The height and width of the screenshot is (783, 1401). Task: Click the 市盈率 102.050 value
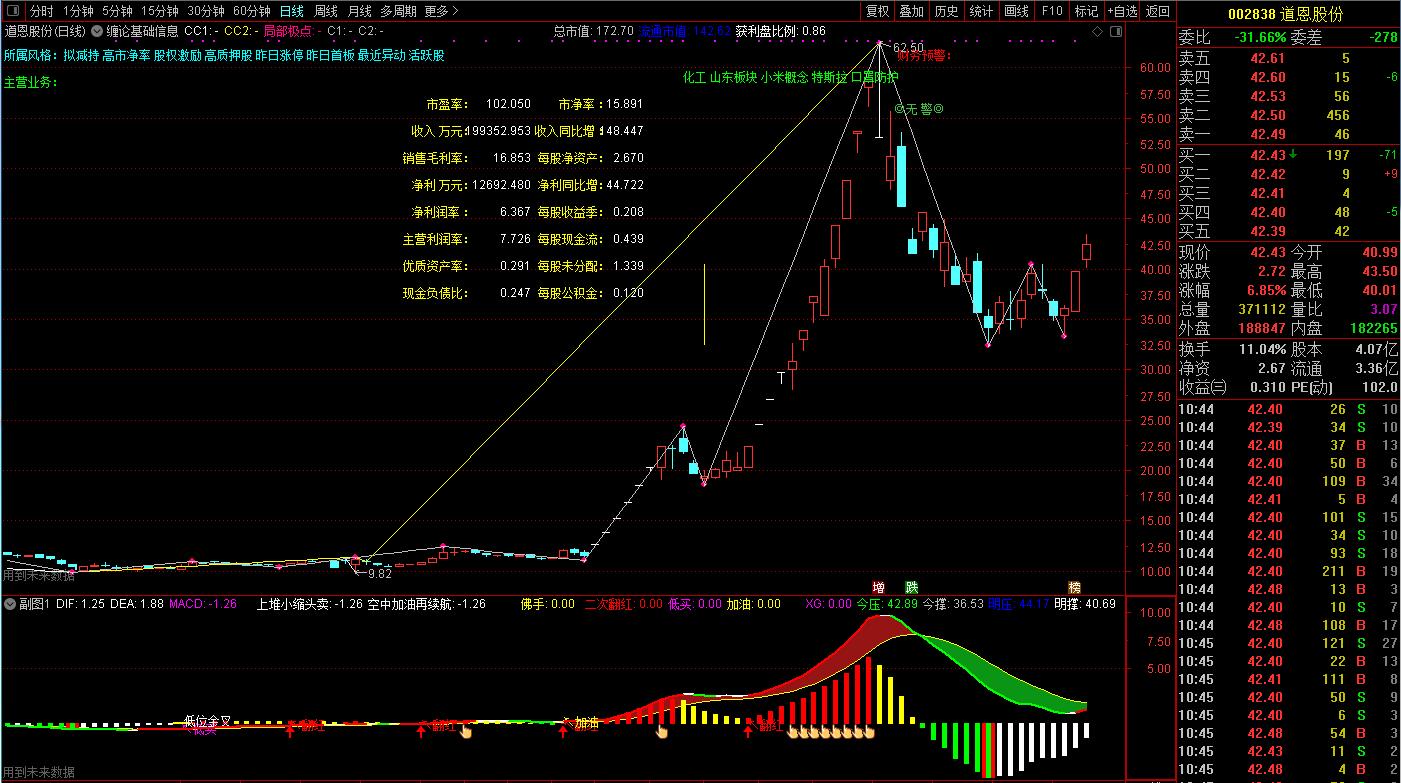coord(508,104)
